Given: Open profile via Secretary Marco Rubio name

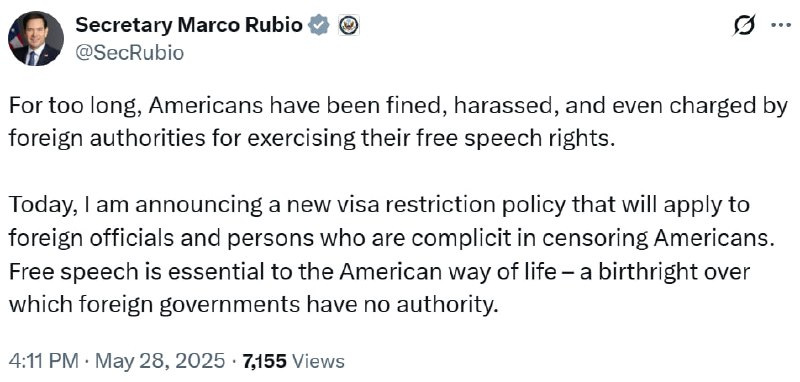Looking at the screenshot, I should 189,25.
